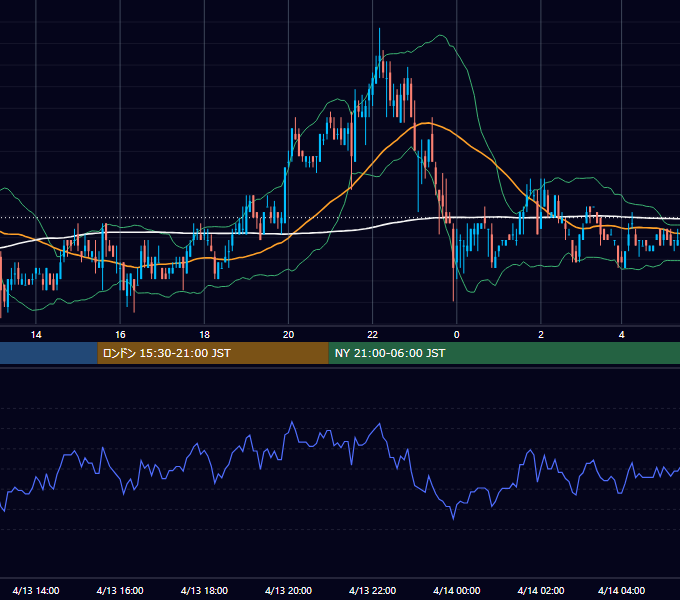Click the hour label 4 on price chart axis

click(621, 335)
